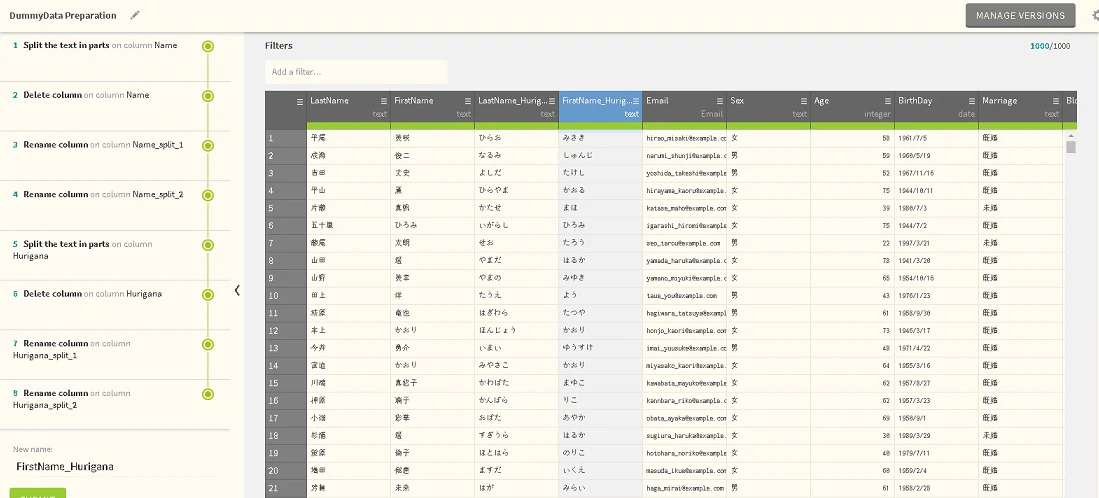Toggle step 7 Rename Hurigana_split_1 circle
This screenshot has height=498, width=1099.
coord(207,345)
